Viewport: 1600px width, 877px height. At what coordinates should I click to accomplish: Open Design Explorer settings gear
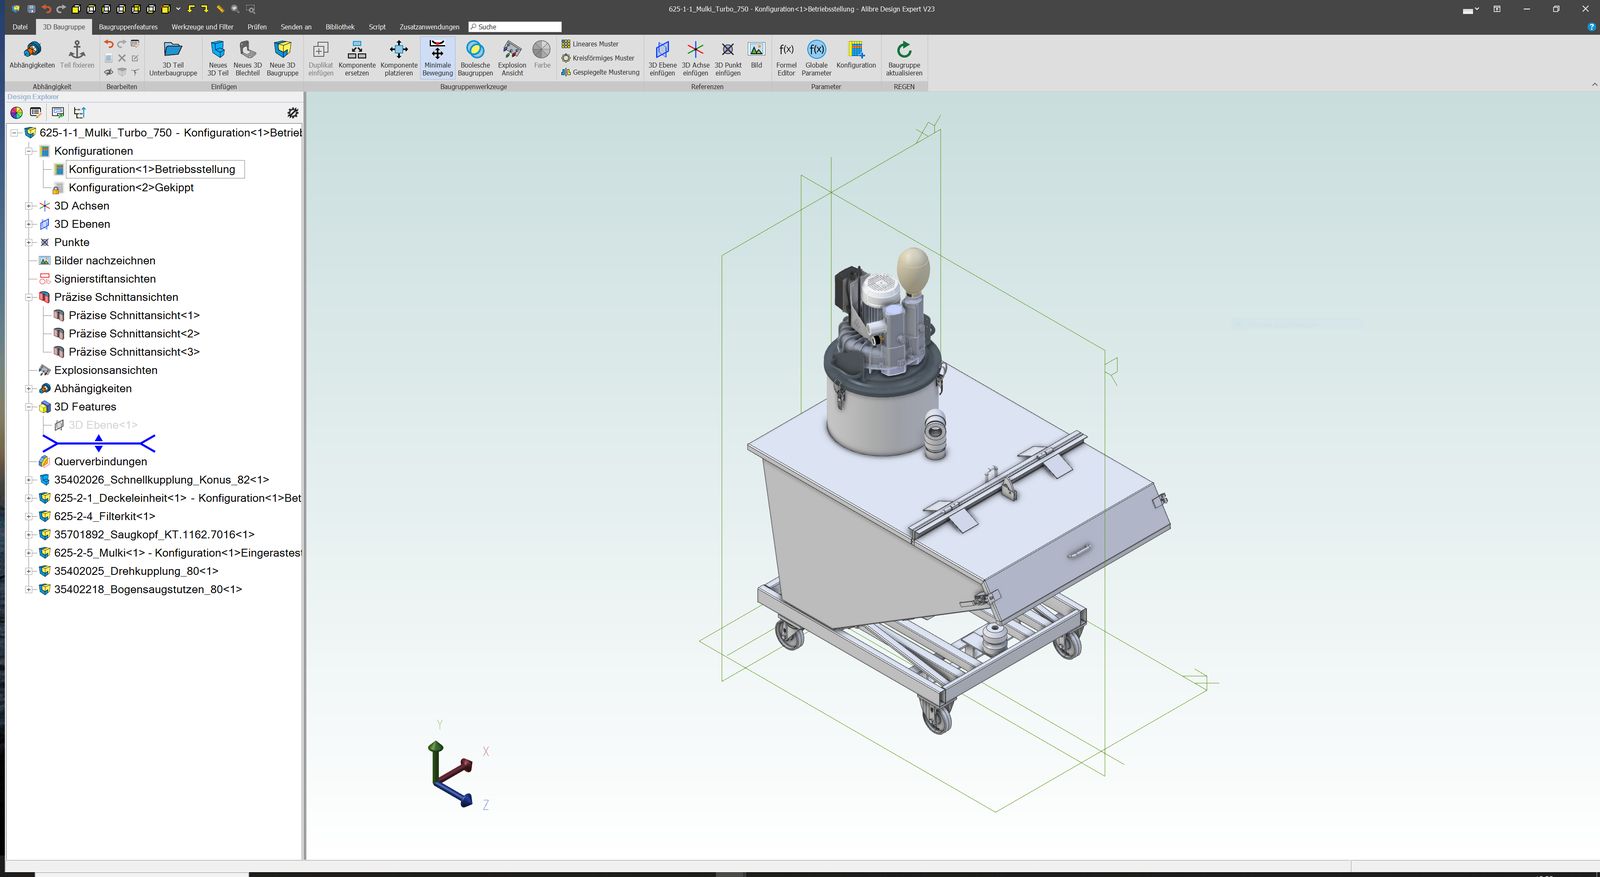pos(293,113)
